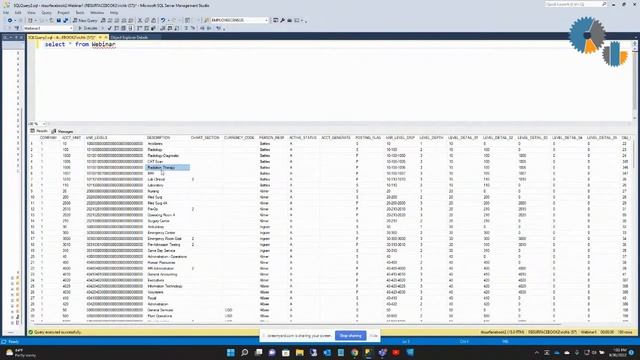The image size is (640, 360).
Task: Select the Emergency Center cell
Action: [167, 233]
